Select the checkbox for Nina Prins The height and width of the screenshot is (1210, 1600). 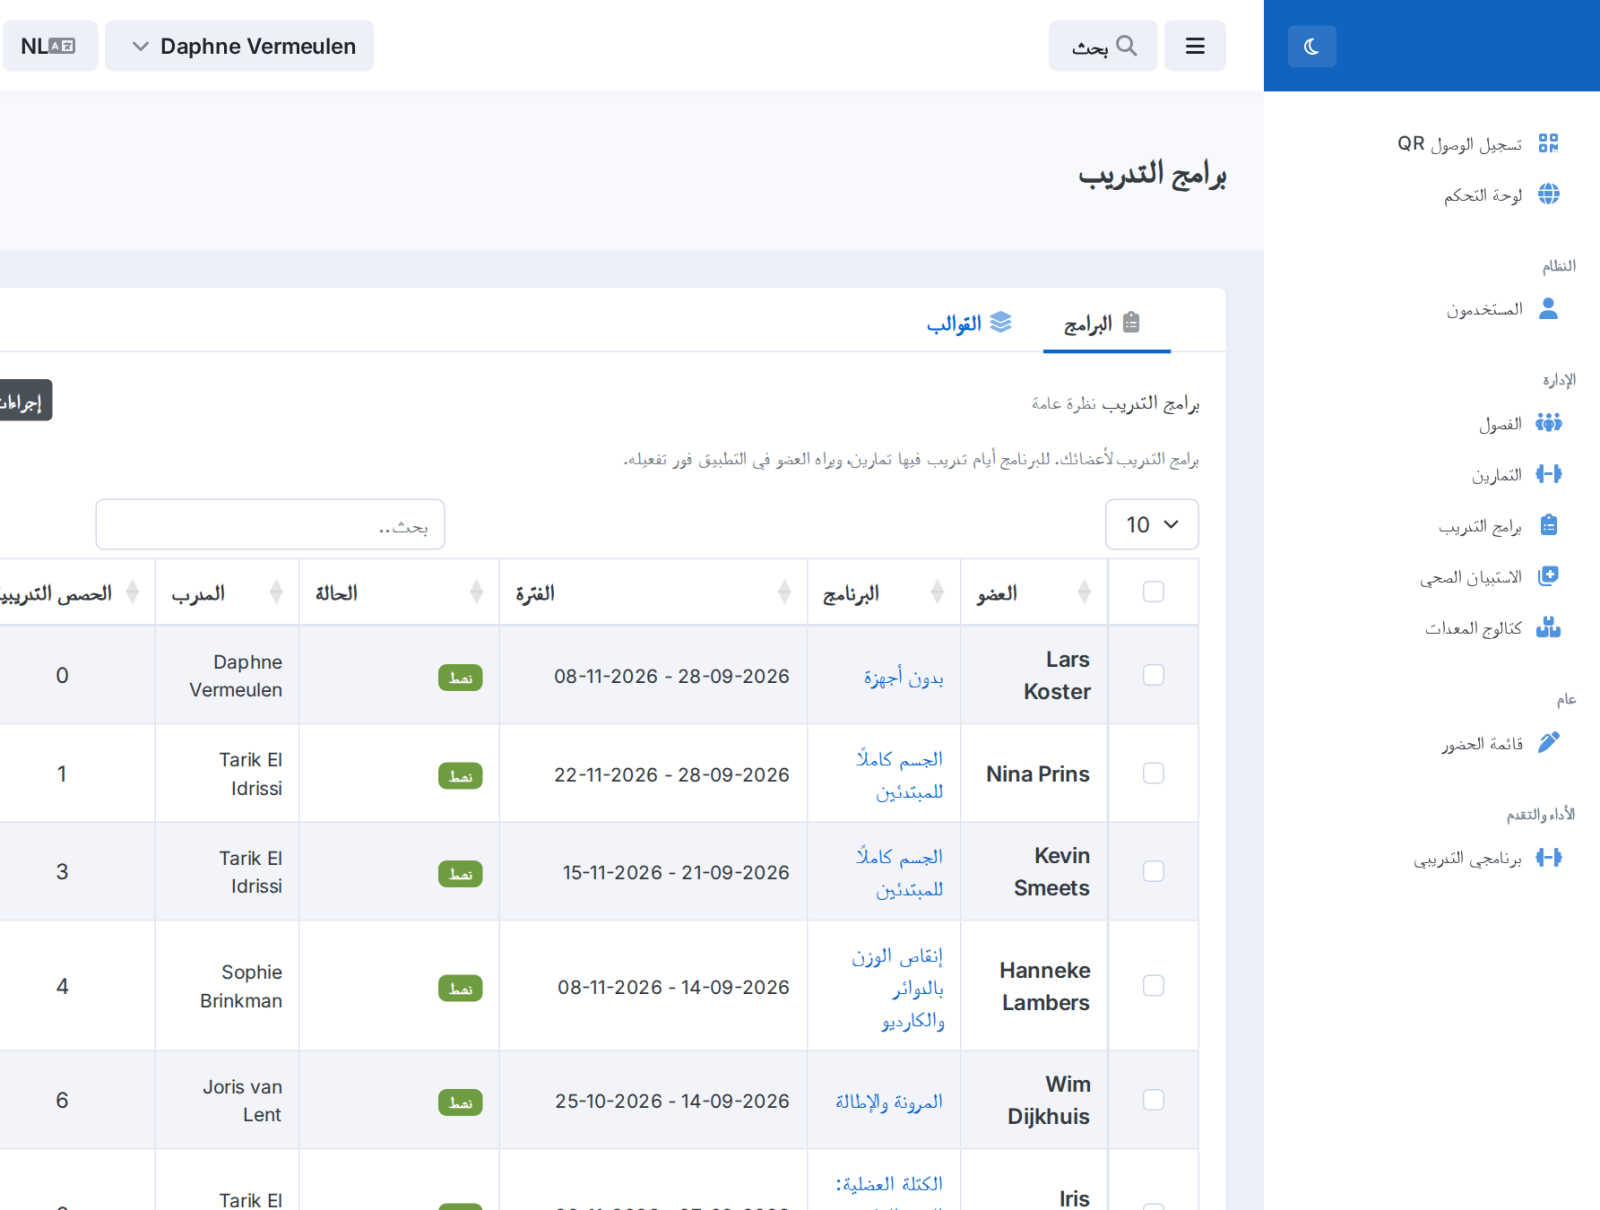1153,773
